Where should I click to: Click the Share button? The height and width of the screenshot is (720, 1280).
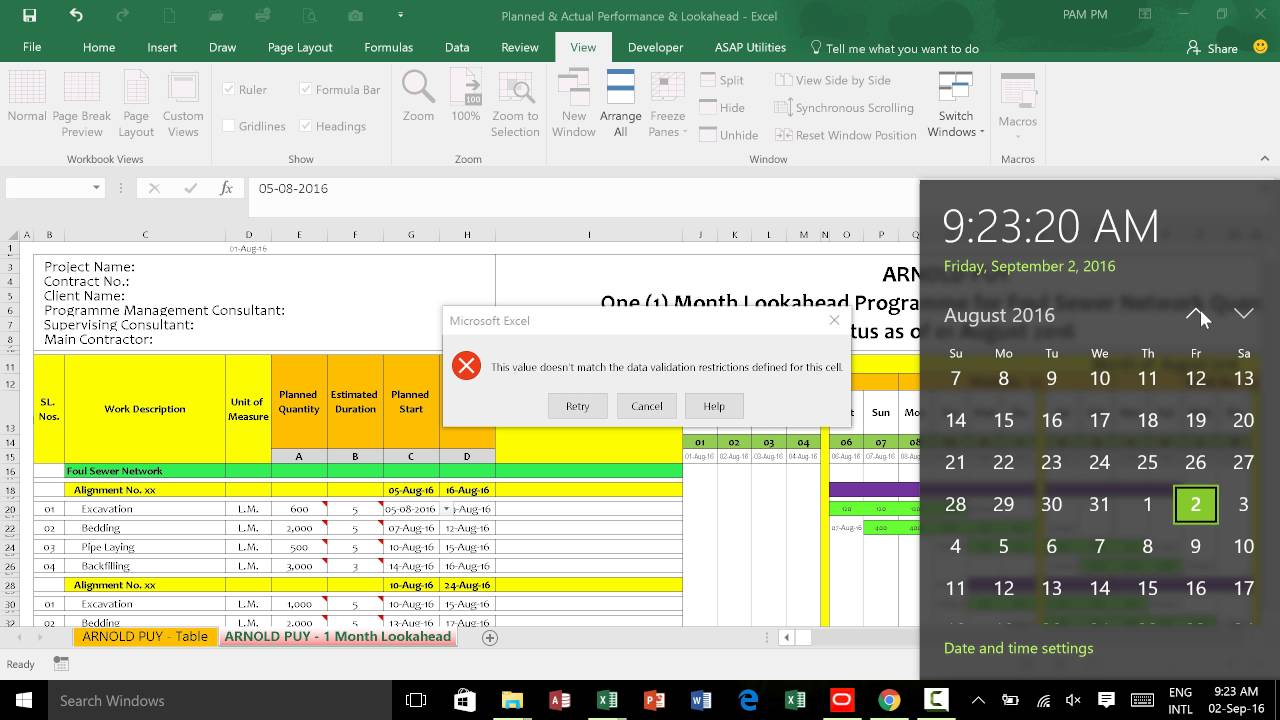(1212, 48)
